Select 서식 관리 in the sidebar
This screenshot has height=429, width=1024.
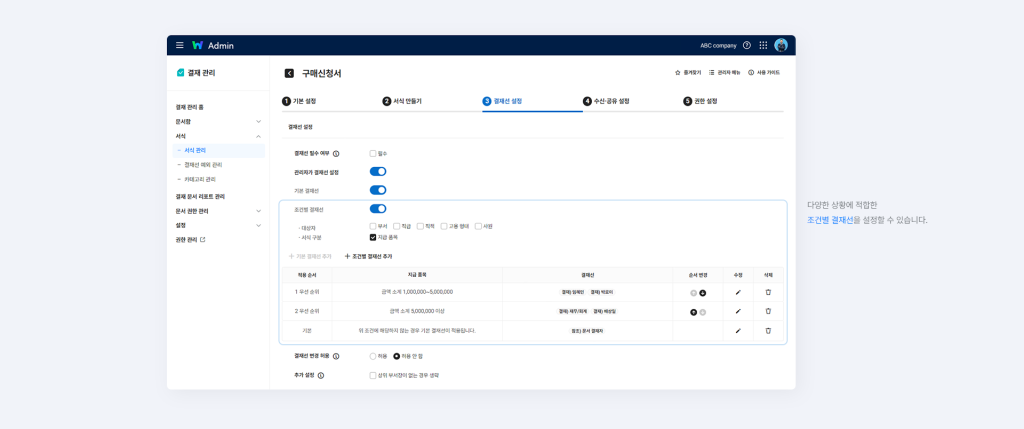point(218,150)
